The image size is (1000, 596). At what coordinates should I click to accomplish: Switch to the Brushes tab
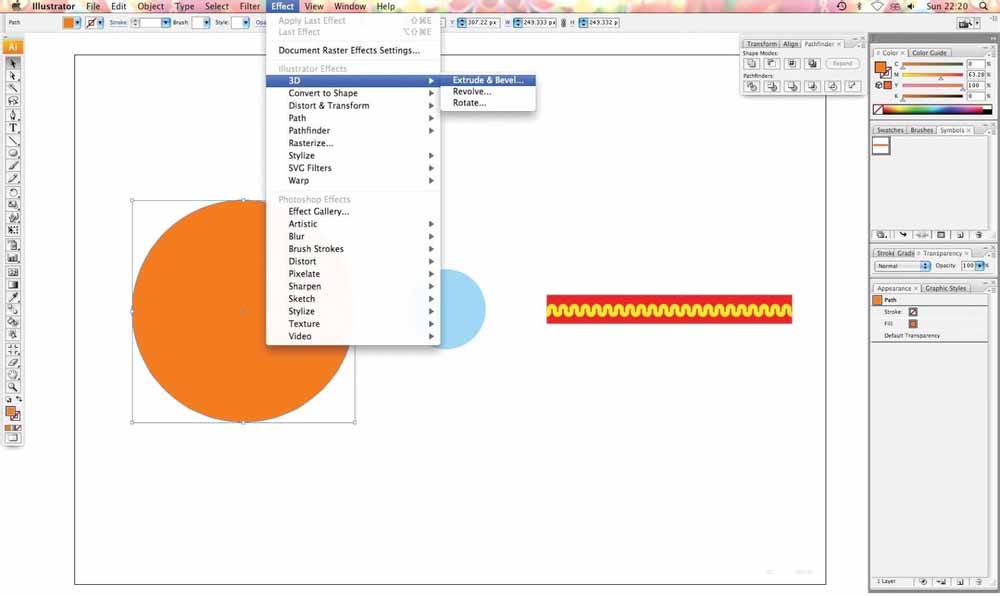click(x=922, y=130)
